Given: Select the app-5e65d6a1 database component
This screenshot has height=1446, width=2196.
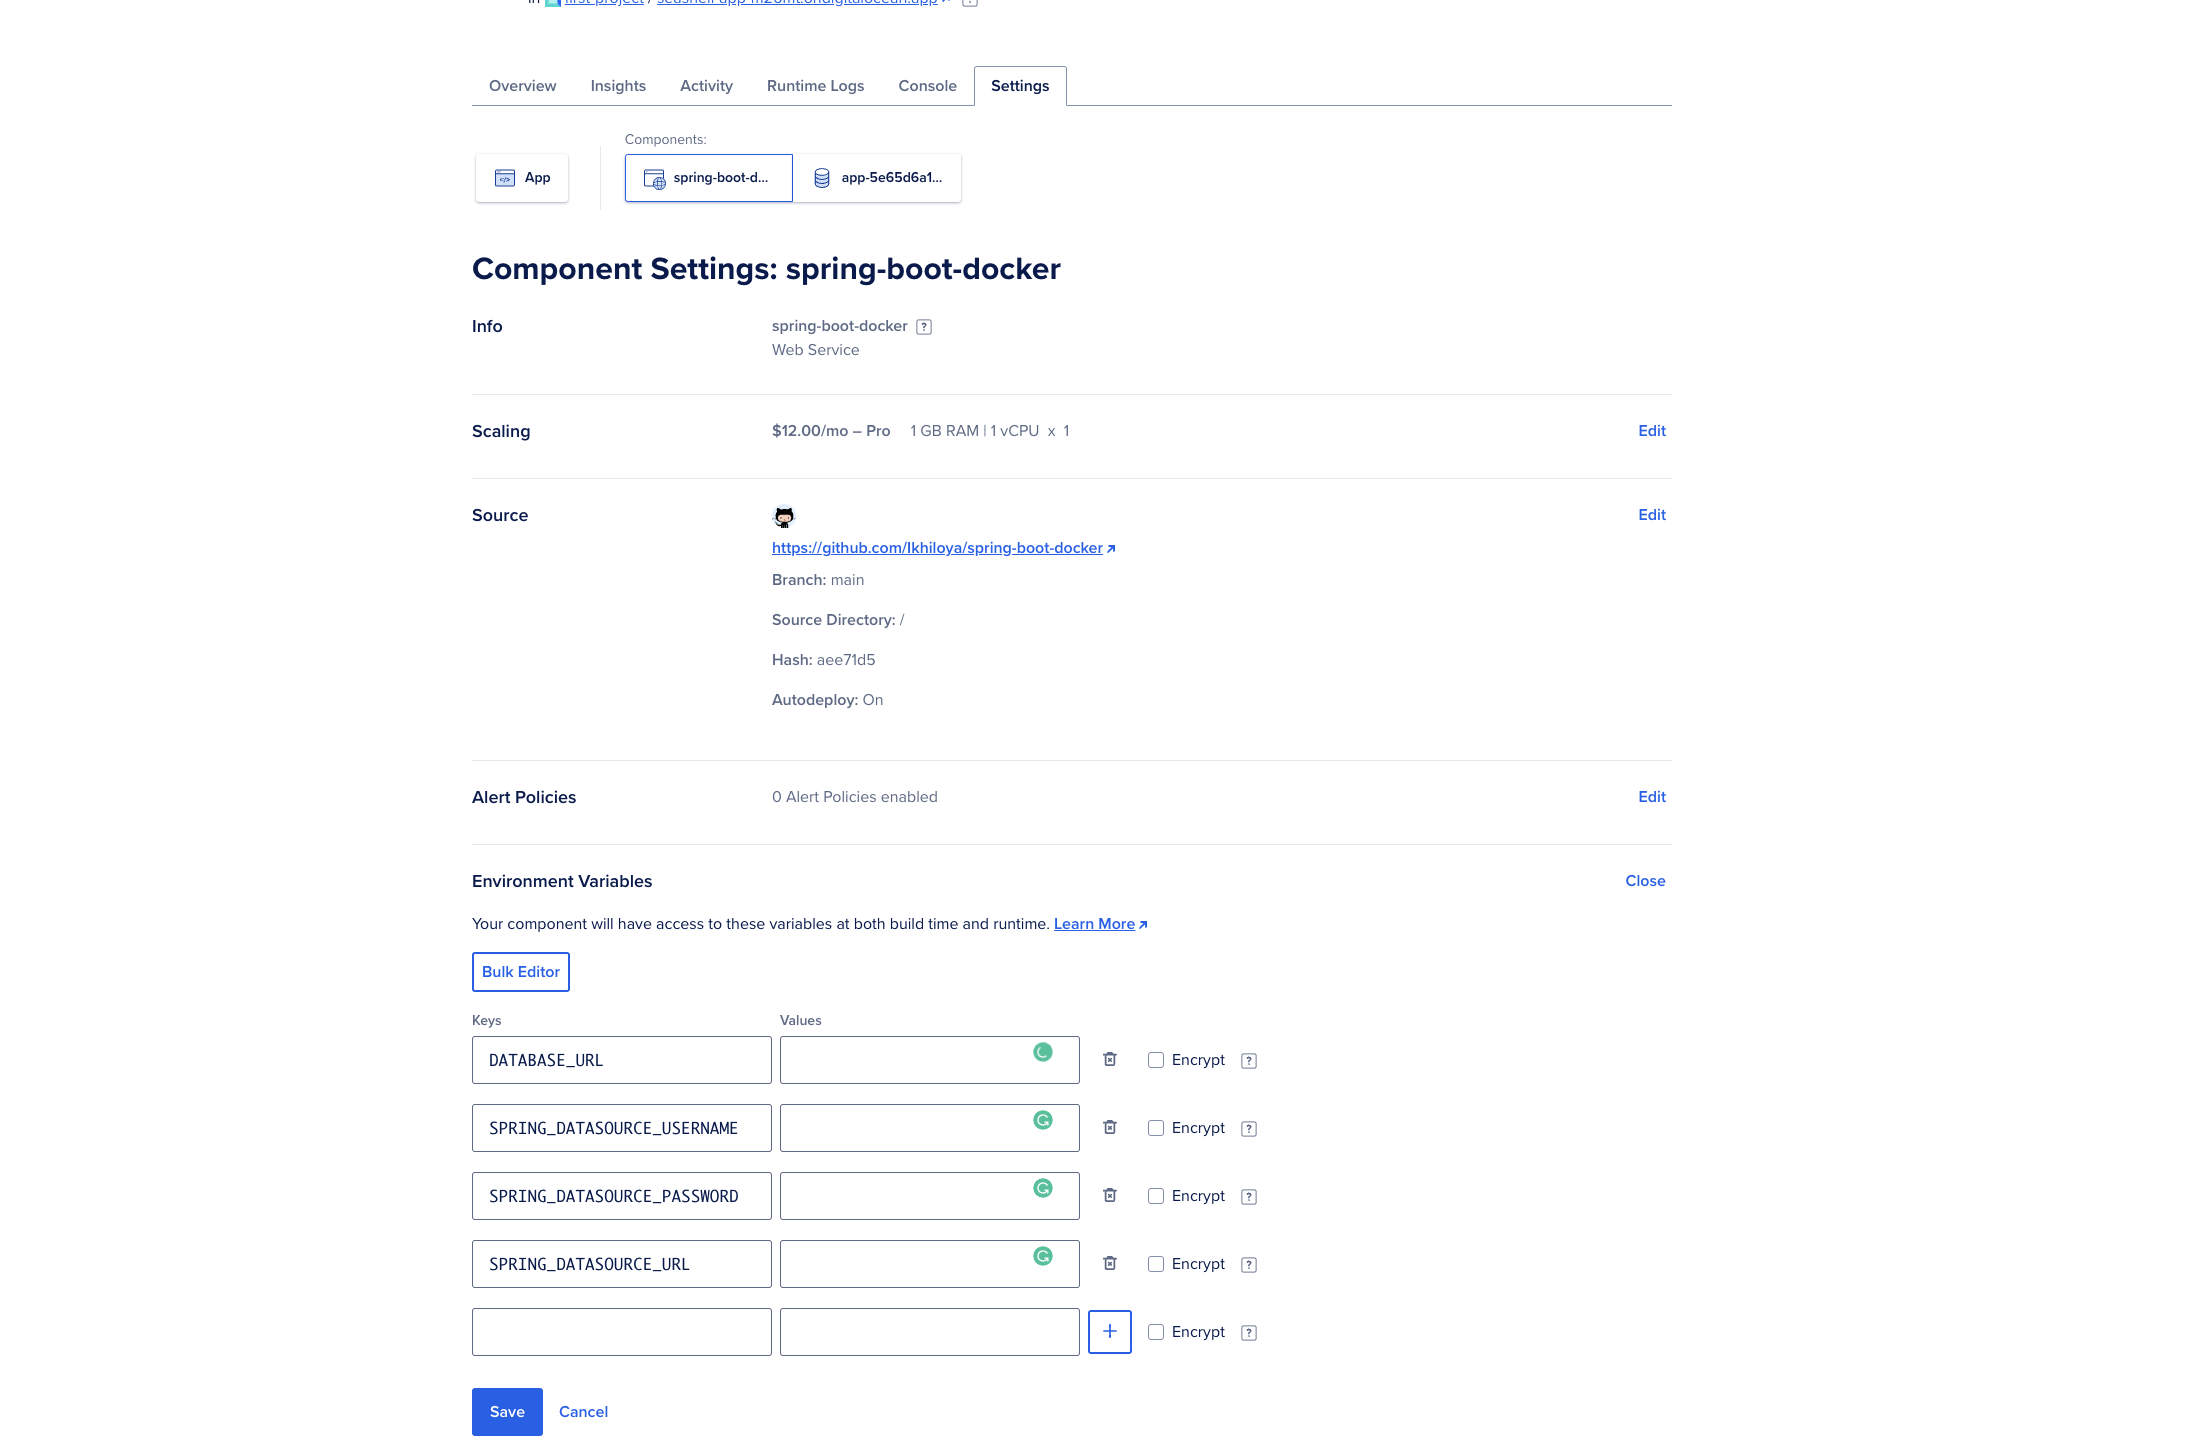Looking at the screenshot, I should coord(877,178).
